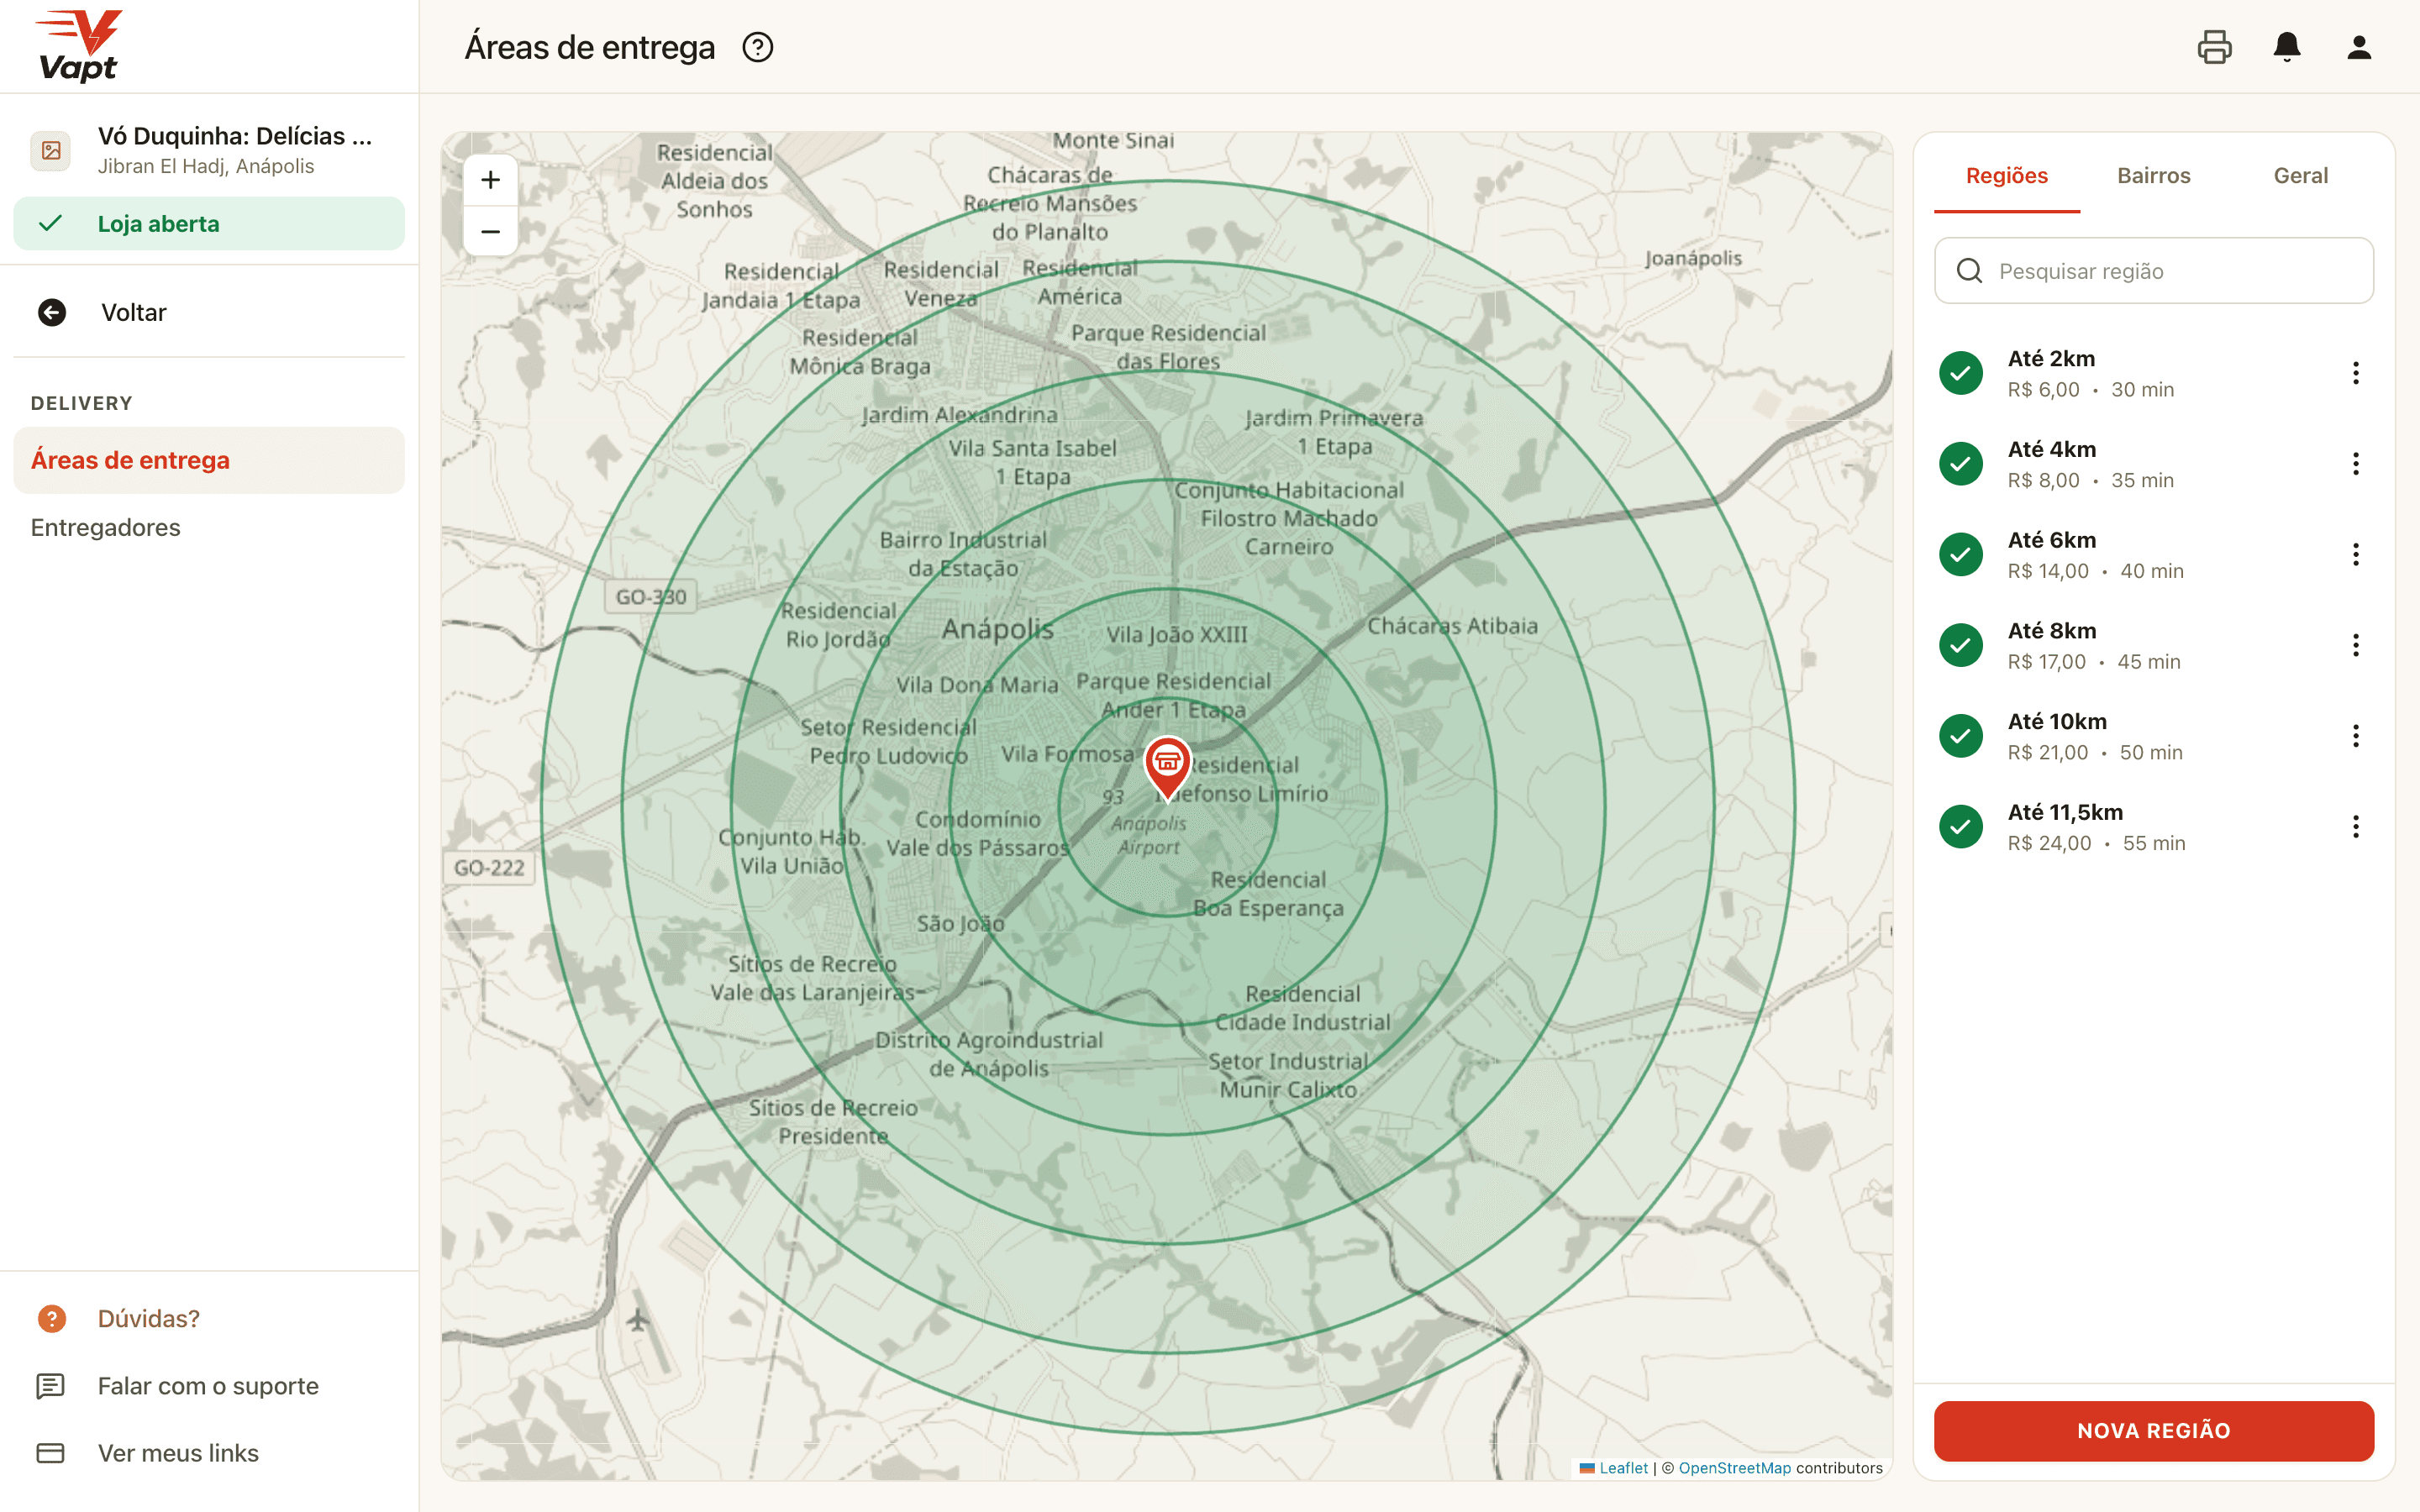Click the search magnifier icon
Image resolution: width=2420 pixels, height=1512 pixels.
(1969, 271)
